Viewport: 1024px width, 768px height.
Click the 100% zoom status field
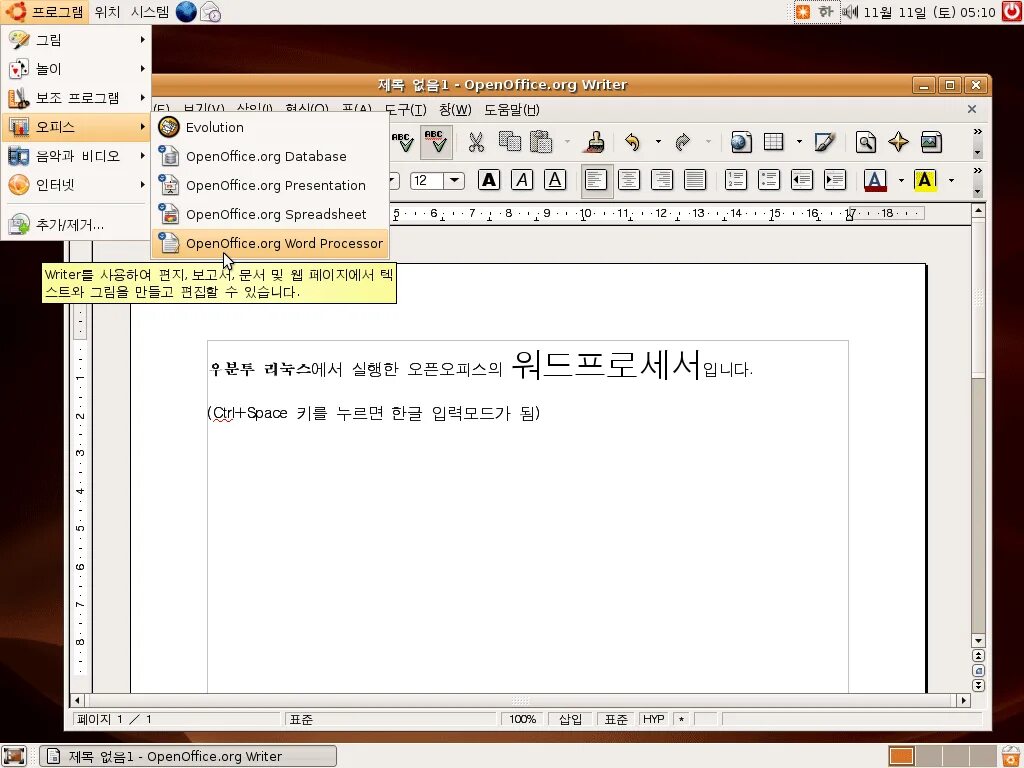(x=523, y=719)
